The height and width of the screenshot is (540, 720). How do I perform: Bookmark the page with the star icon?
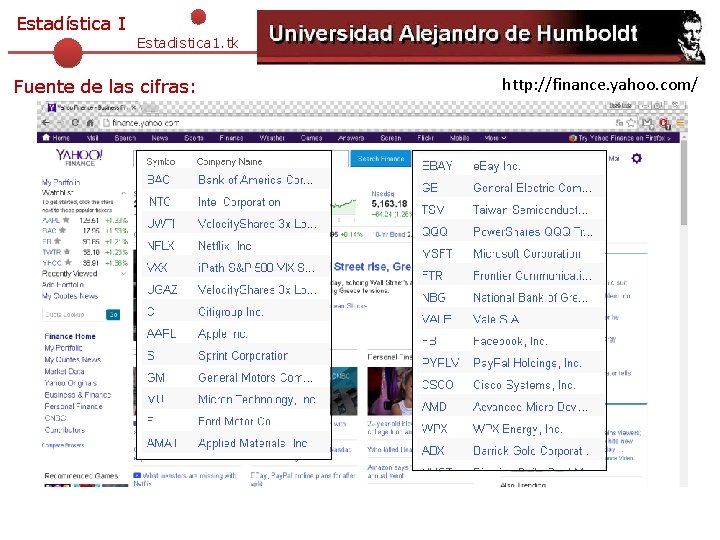[632, 123]
